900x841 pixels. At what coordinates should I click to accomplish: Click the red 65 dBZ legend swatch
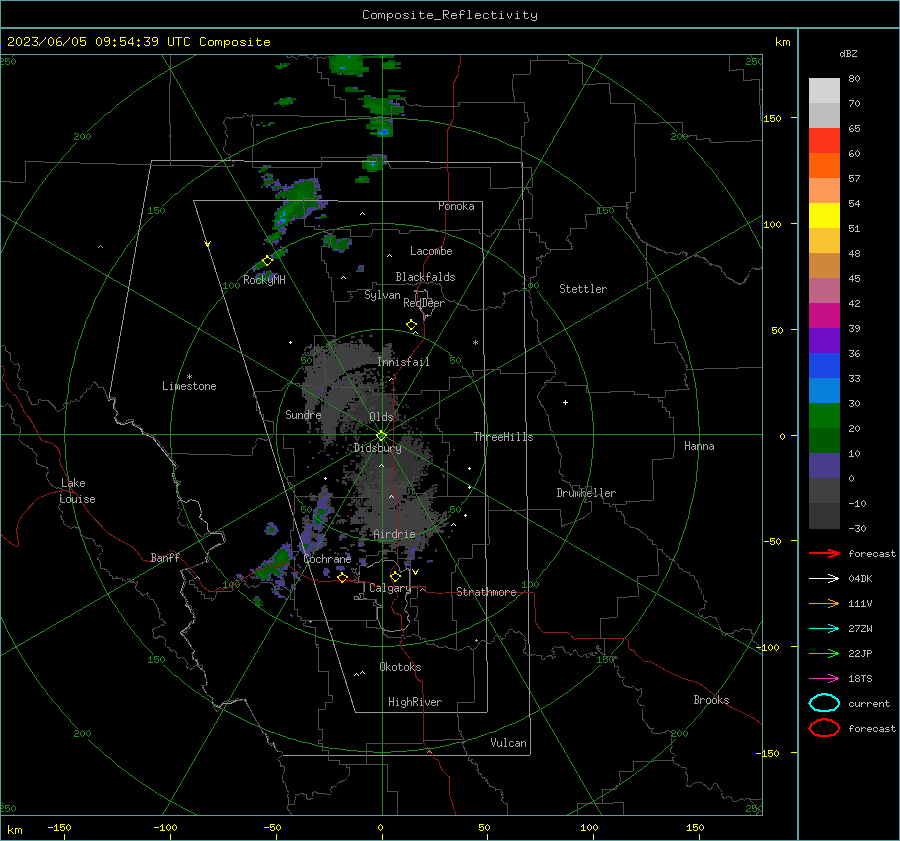pyautogui.click(x=824, y=140)
